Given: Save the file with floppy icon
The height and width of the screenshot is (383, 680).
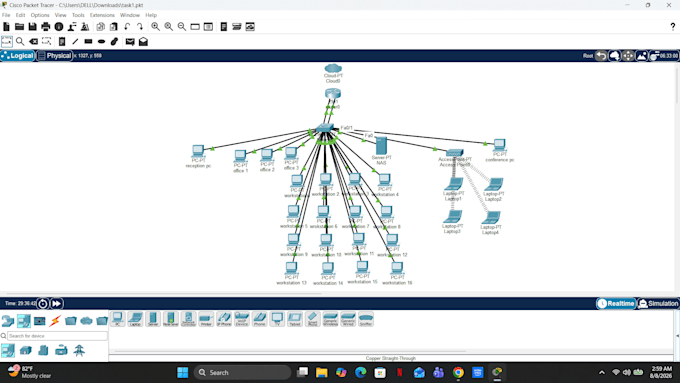Looking at the screenshot, I should coord(33,27).
